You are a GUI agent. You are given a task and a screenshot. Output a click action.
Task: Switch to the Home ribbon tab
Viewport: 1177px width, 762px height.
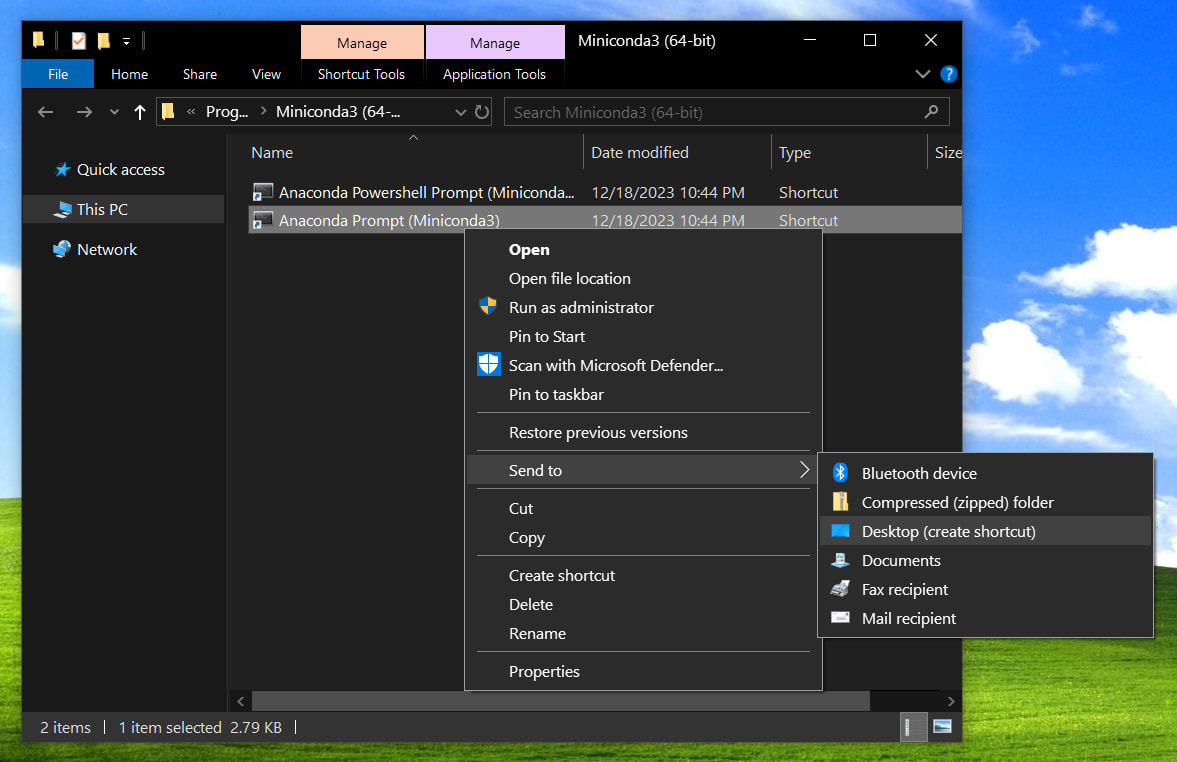coord(129,74)
